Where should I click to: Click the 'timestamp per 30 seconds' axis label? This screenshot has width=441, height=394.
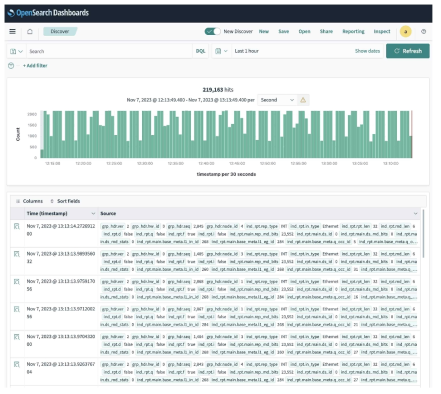click(226, 174)
